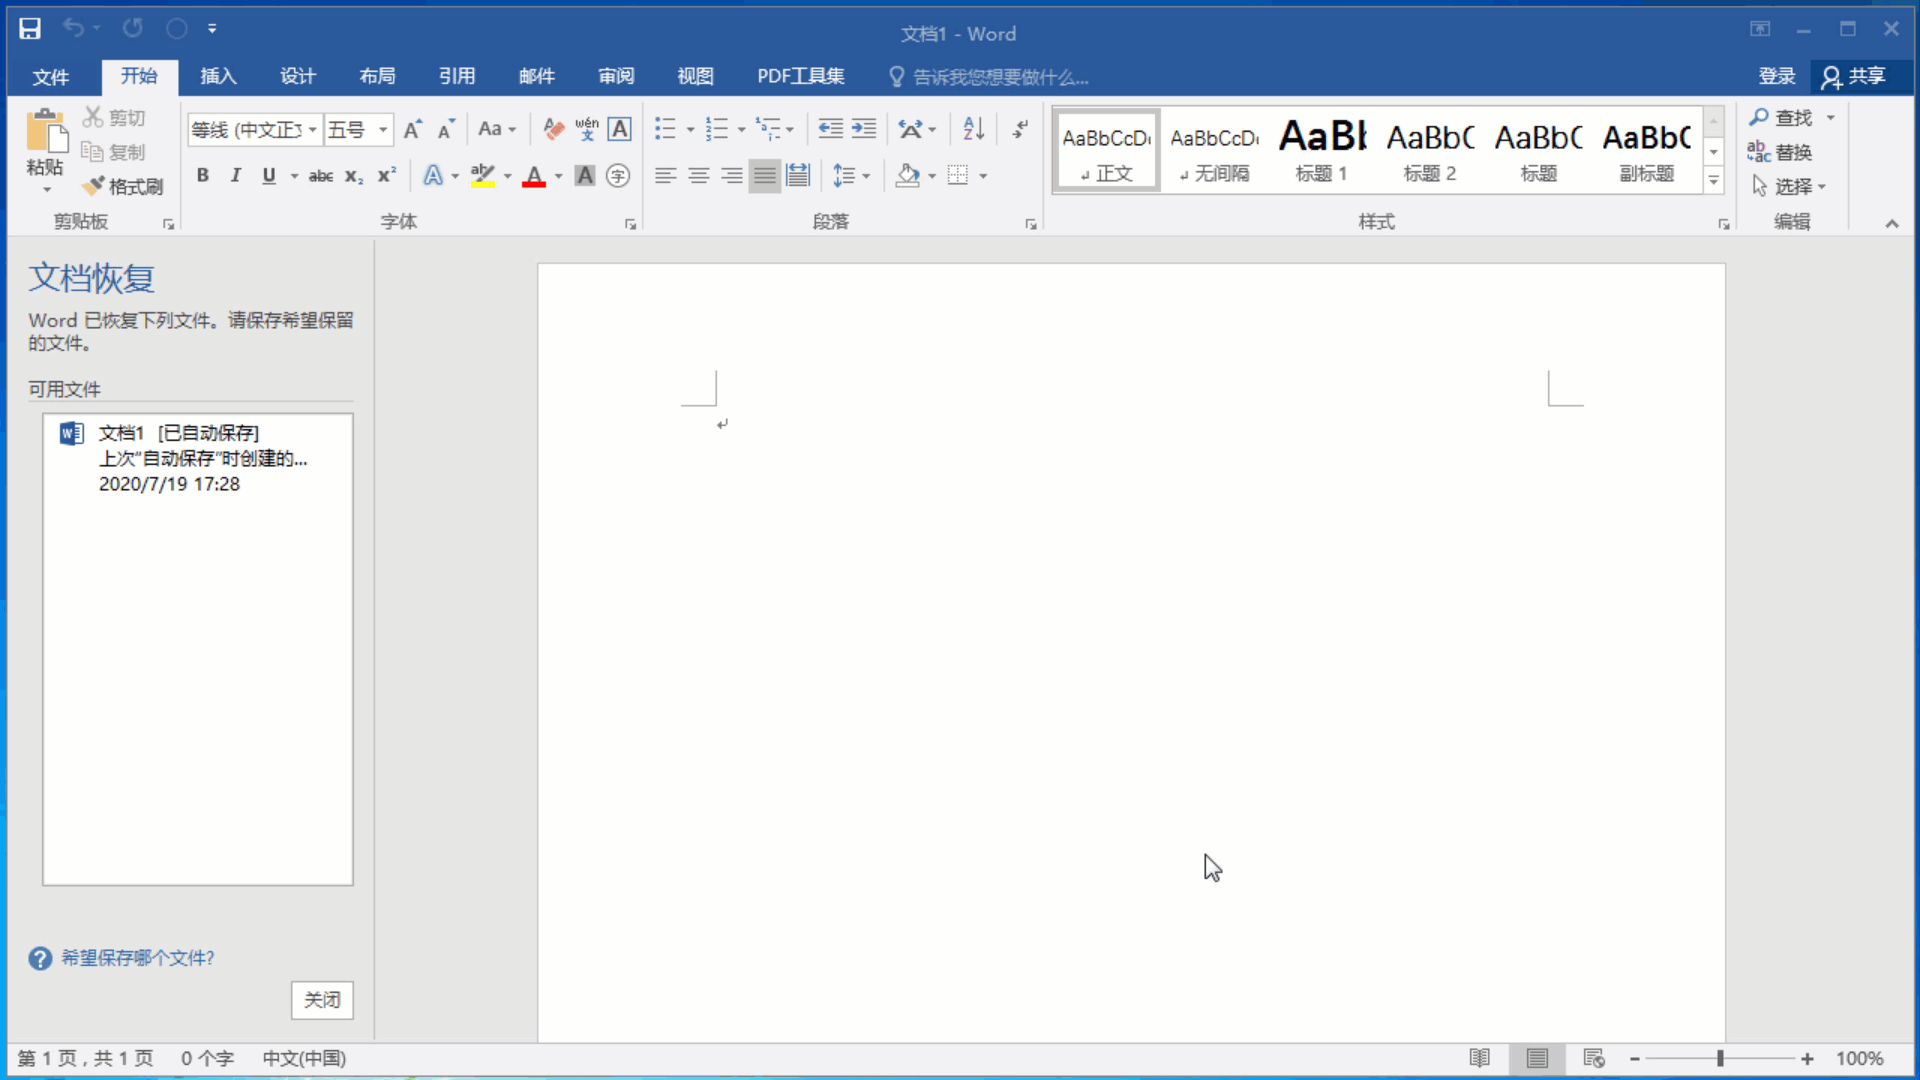Click the Share (共享) button
The image size is (1920, 1080).
[1855, 76]
